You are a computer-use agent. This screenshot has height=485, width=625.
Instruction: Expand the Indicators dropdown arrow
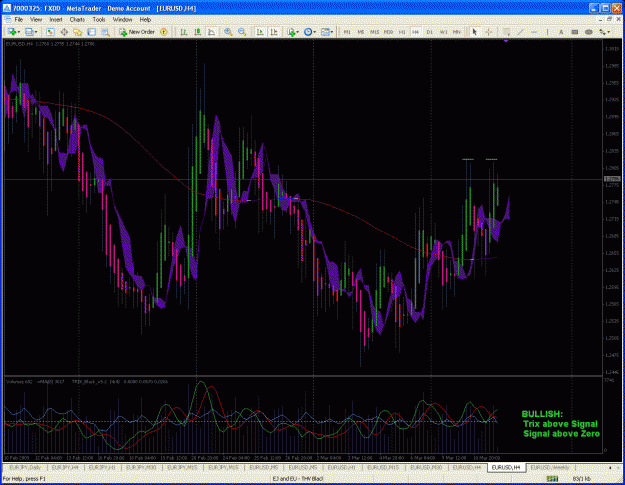click(x=298, y=32)
